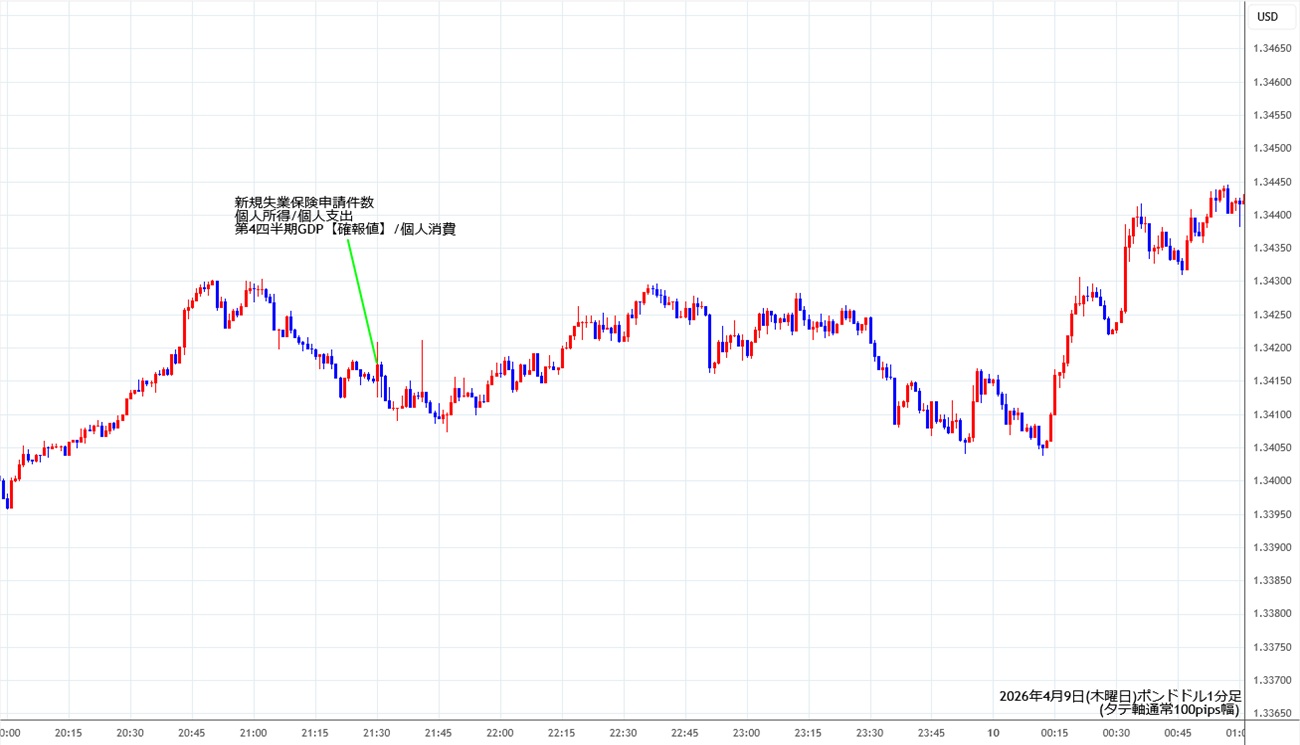Click the 21:00 time axis label

coord(253,733)
